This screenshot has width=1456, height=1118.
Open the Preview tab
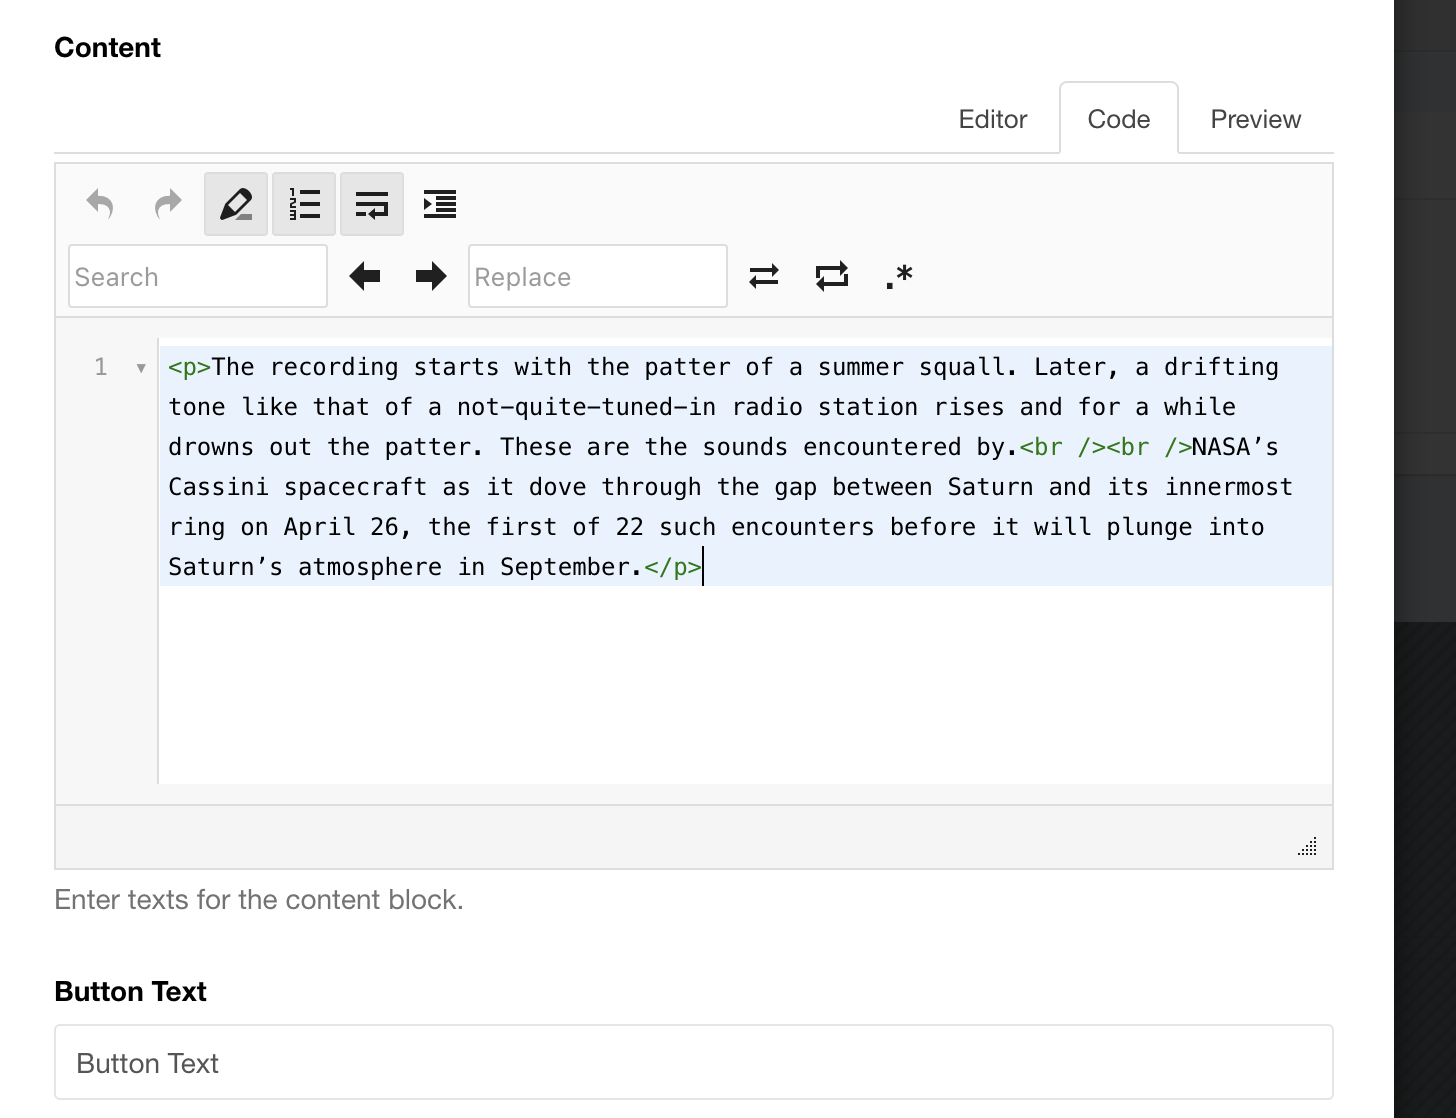1255,119
